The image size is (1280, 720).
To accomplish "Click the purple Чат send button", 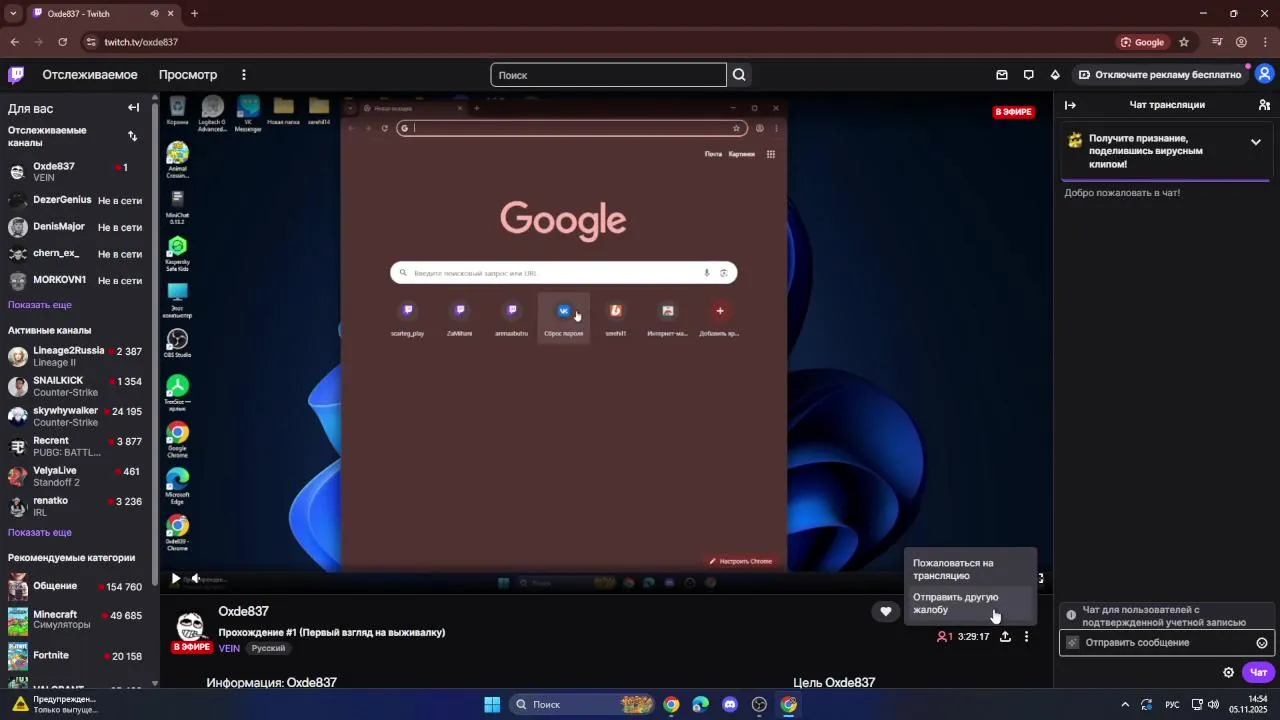I will click(x=1258, y=672).
